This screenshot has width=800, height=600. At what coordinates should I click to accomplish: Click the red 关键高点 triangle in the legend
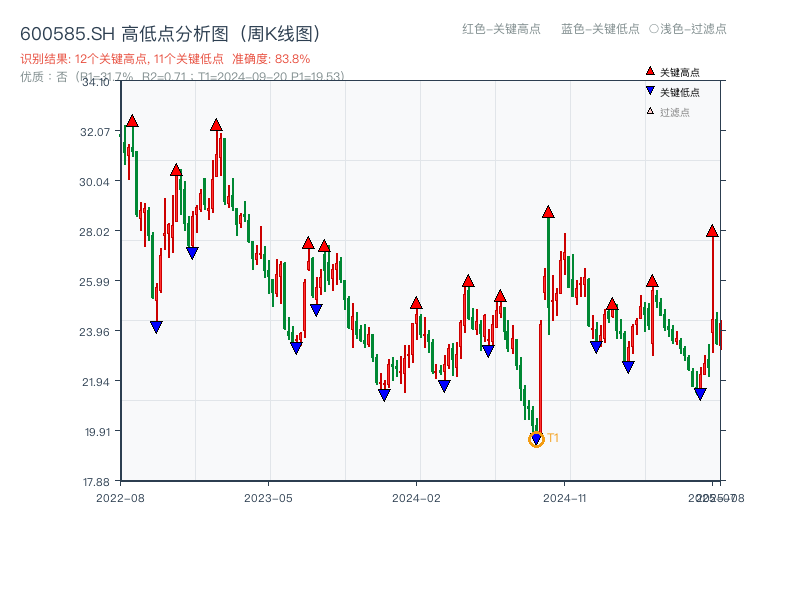tap(649, 69)
